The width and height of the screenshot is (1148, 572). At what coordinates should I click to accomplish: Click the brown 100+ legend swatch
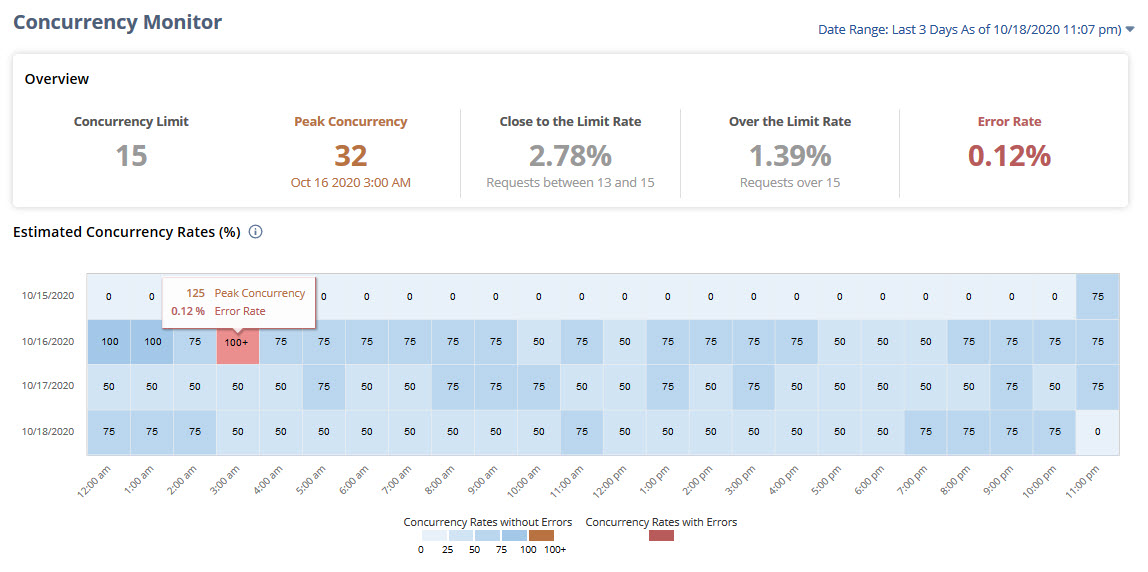coord(541,535)
